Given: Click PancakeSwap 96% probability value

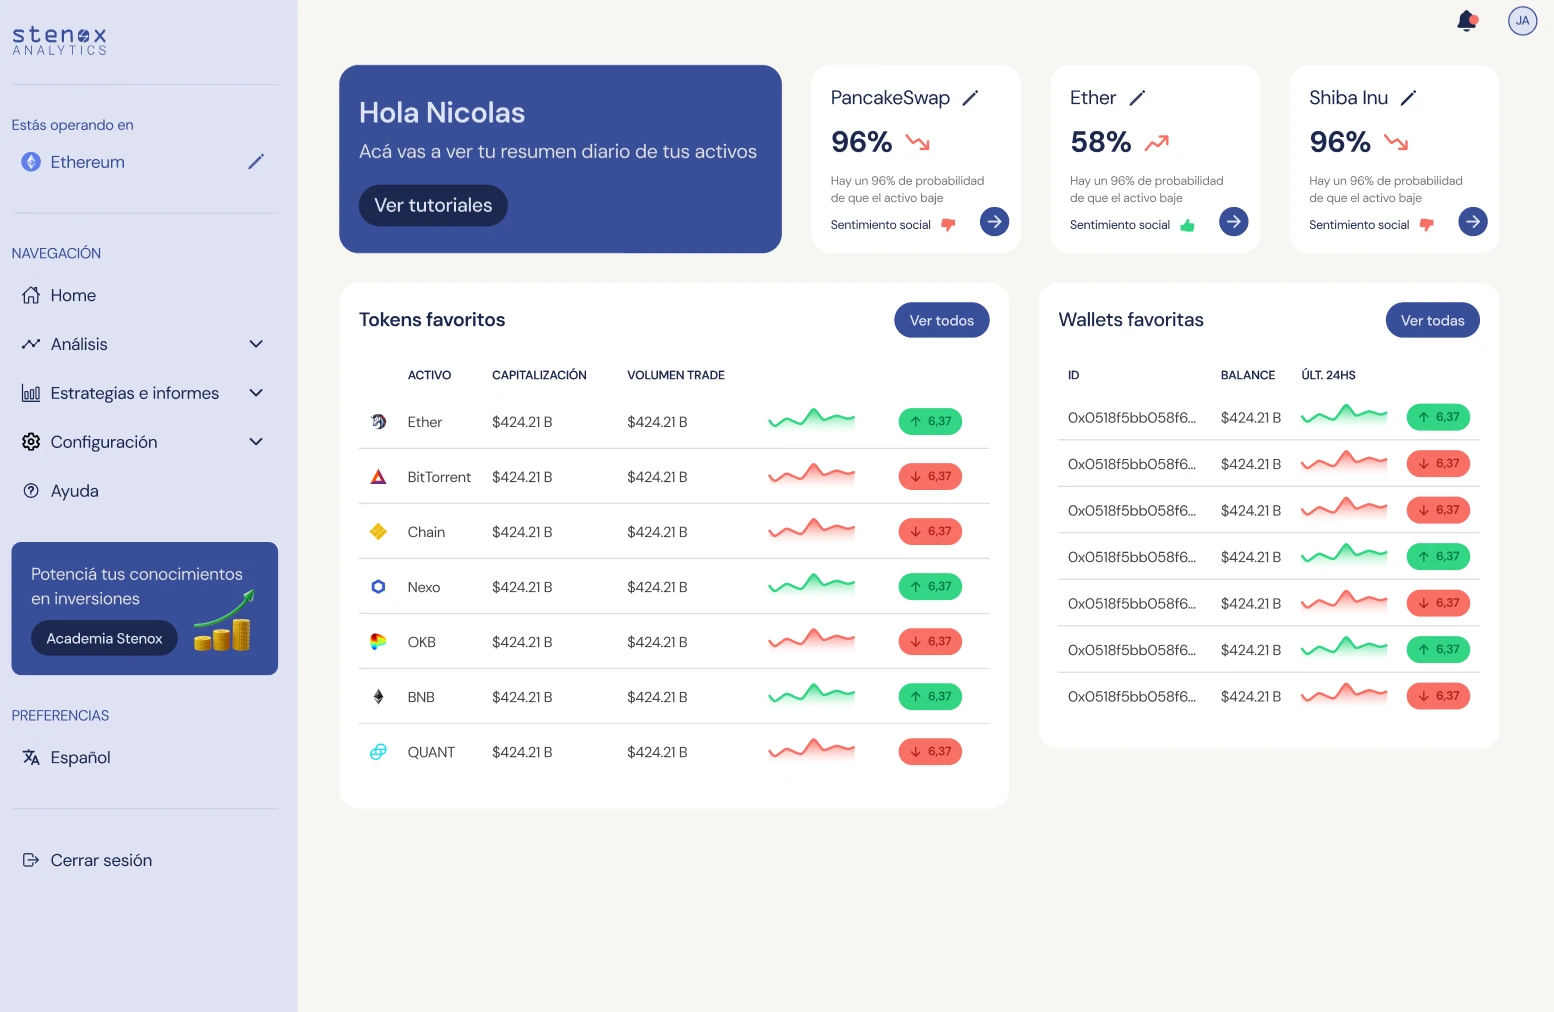Looking at the screenshot, I should [x=861, y=142].
